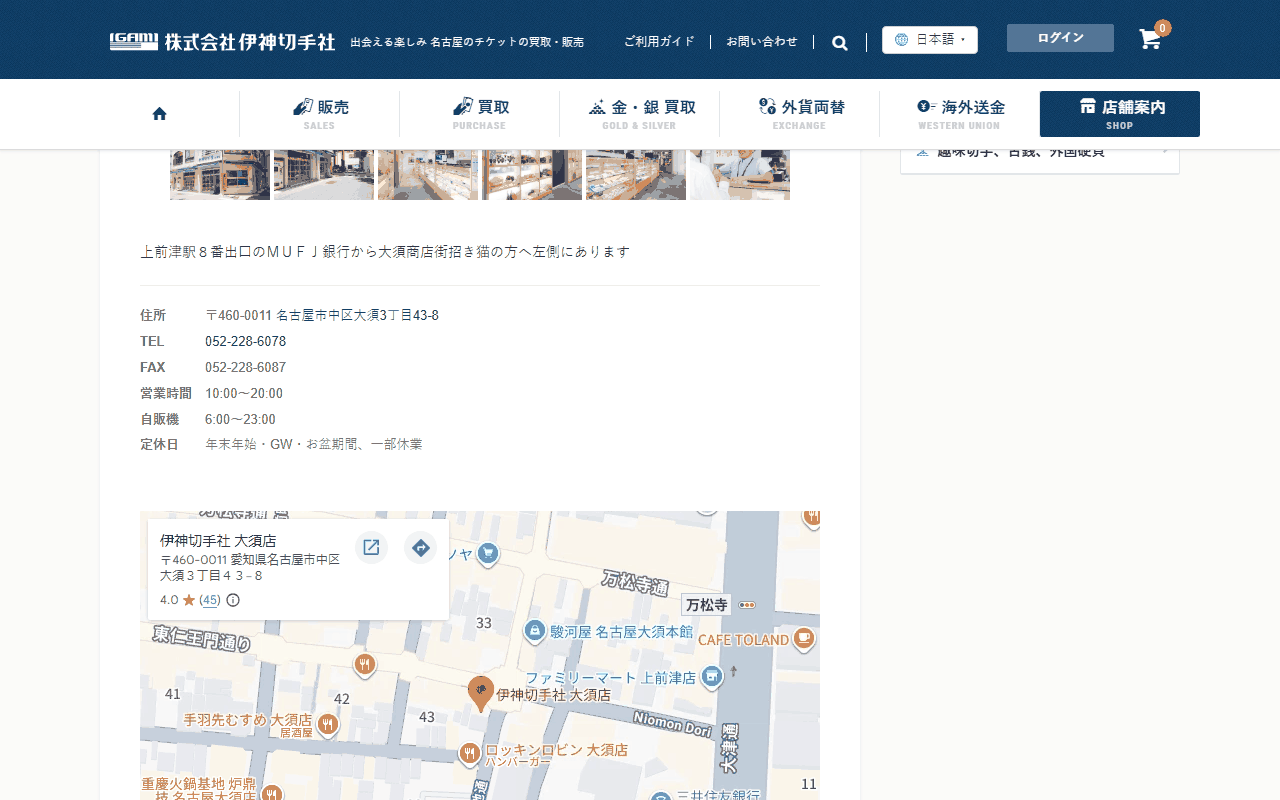
Task: Click the rating info icon on map card
Action: tap(233, 600)
